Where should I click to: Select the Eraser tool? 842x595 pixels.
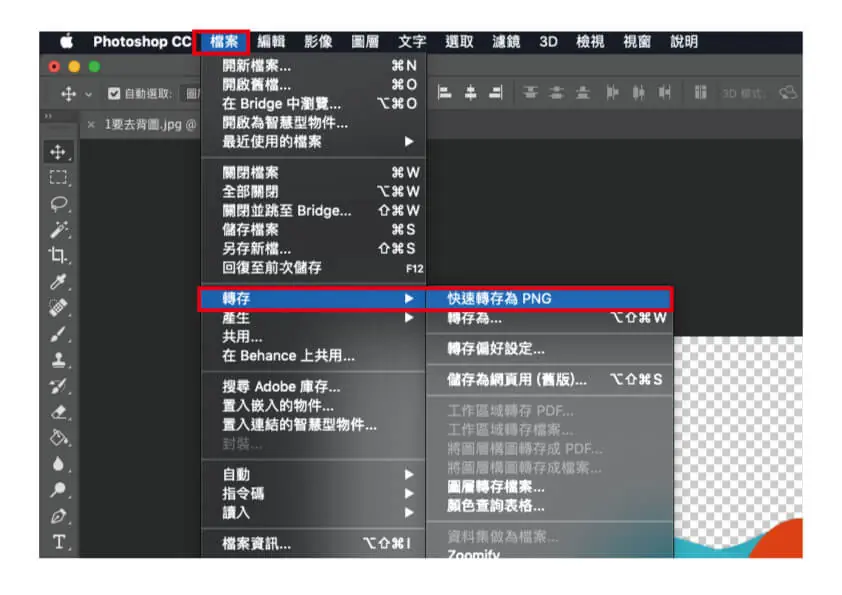(x=58, y=412)
